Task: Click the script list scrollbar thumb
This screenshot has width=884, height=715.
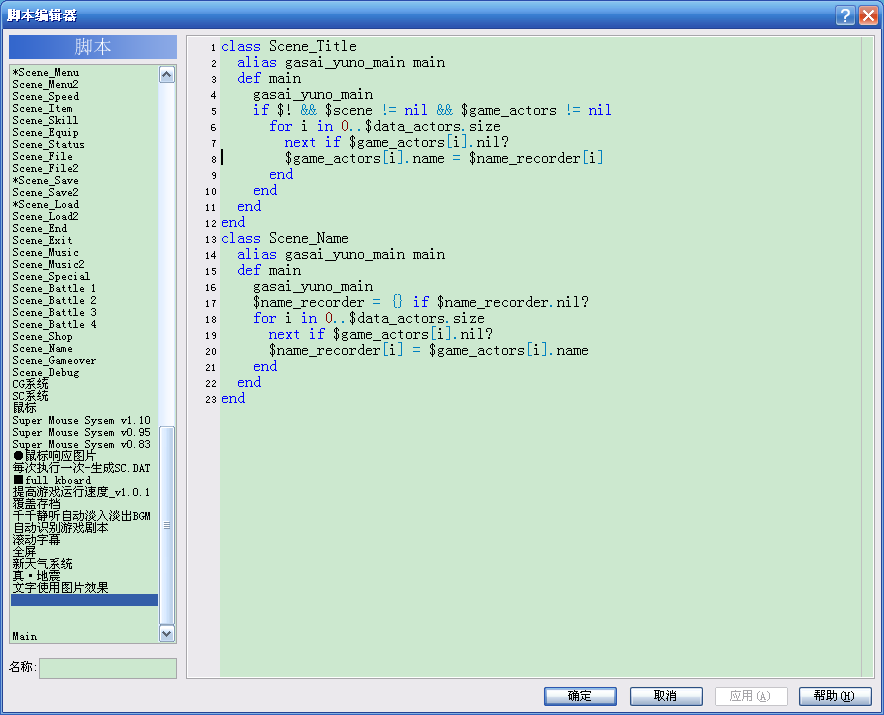Action: pyautogui.click(x=167, y=525)
